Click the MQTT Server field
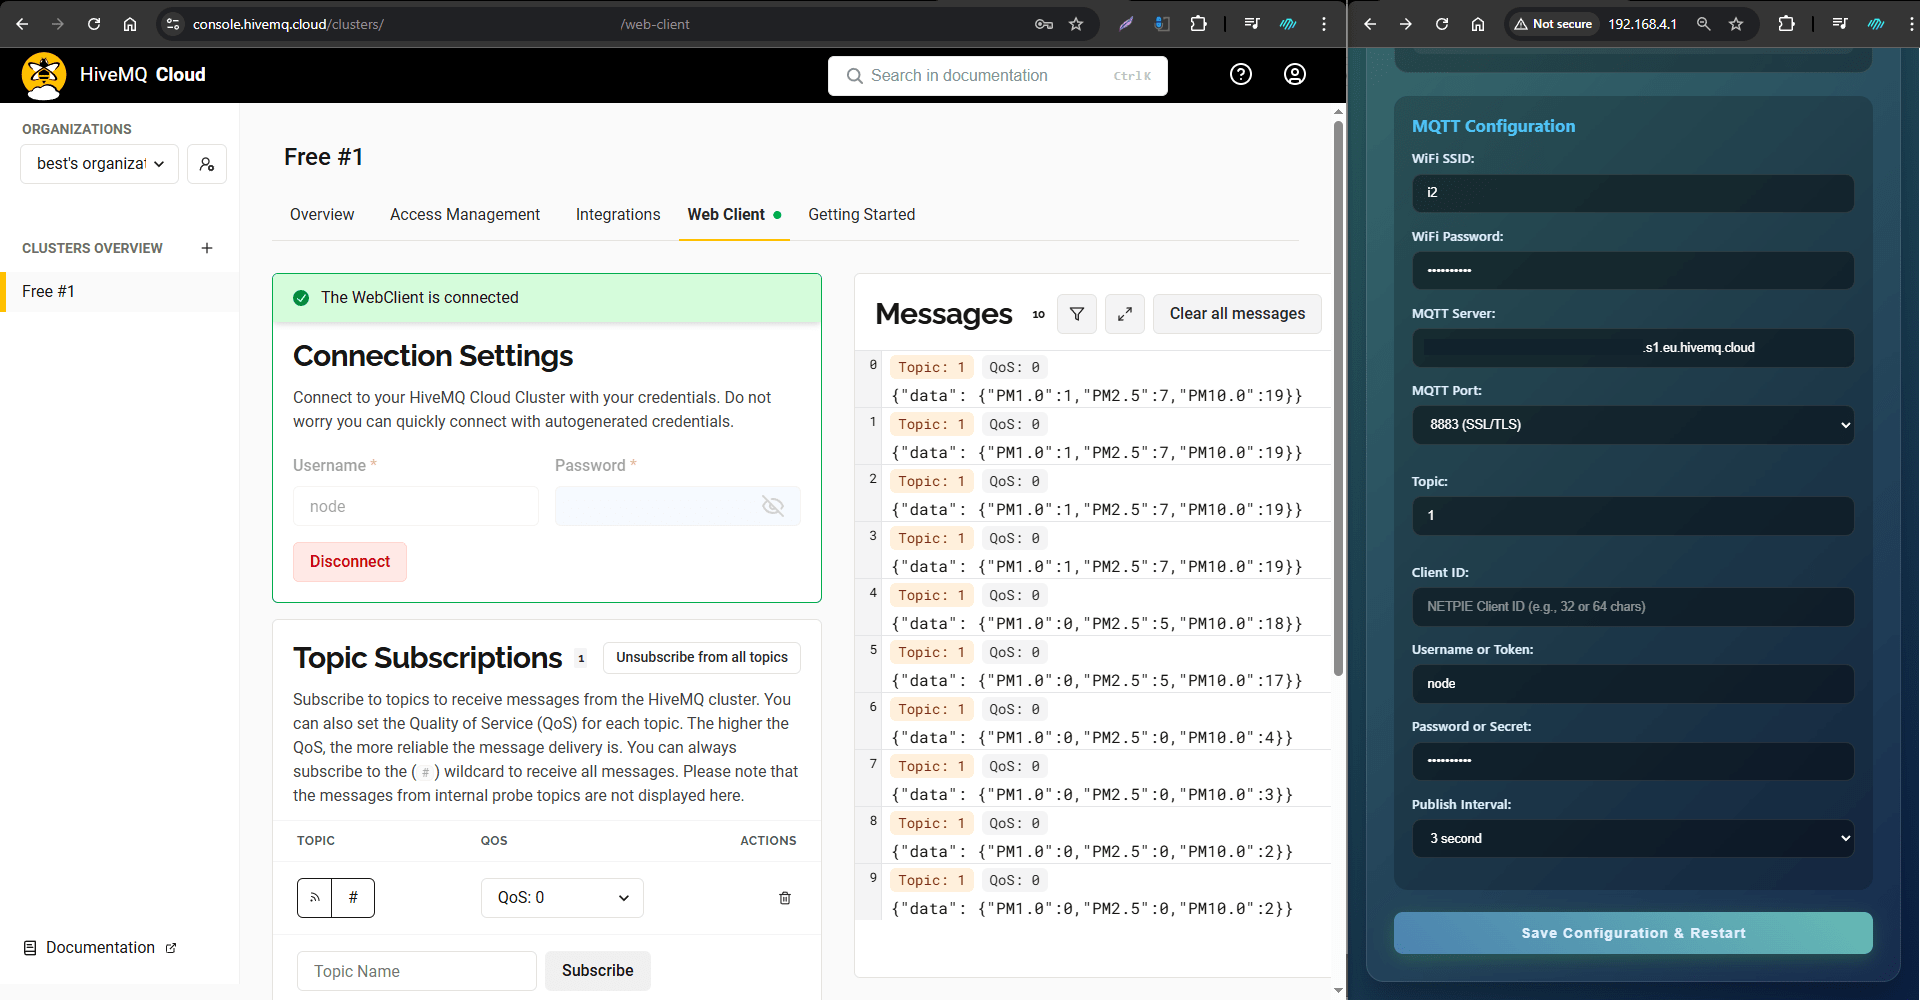This screenshot has height=1000, width=1920. point(1633,348)
